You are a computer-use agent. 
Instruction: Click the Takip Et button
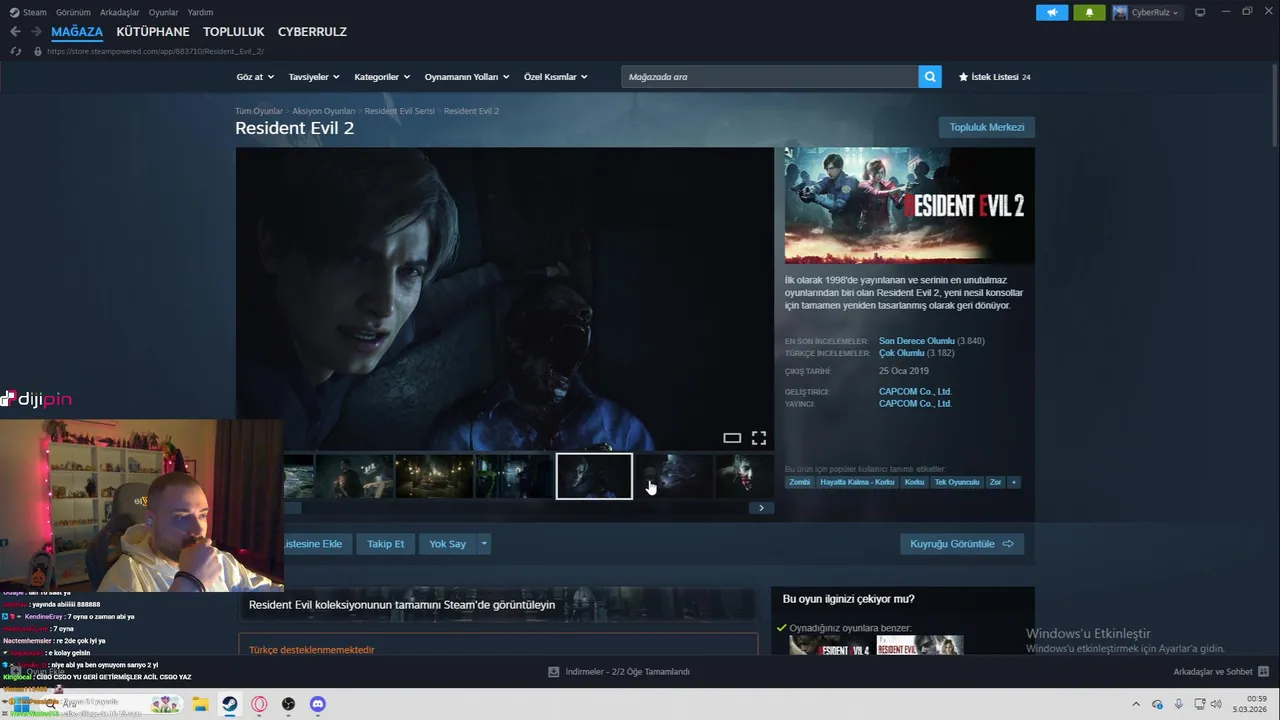(386, 544)
